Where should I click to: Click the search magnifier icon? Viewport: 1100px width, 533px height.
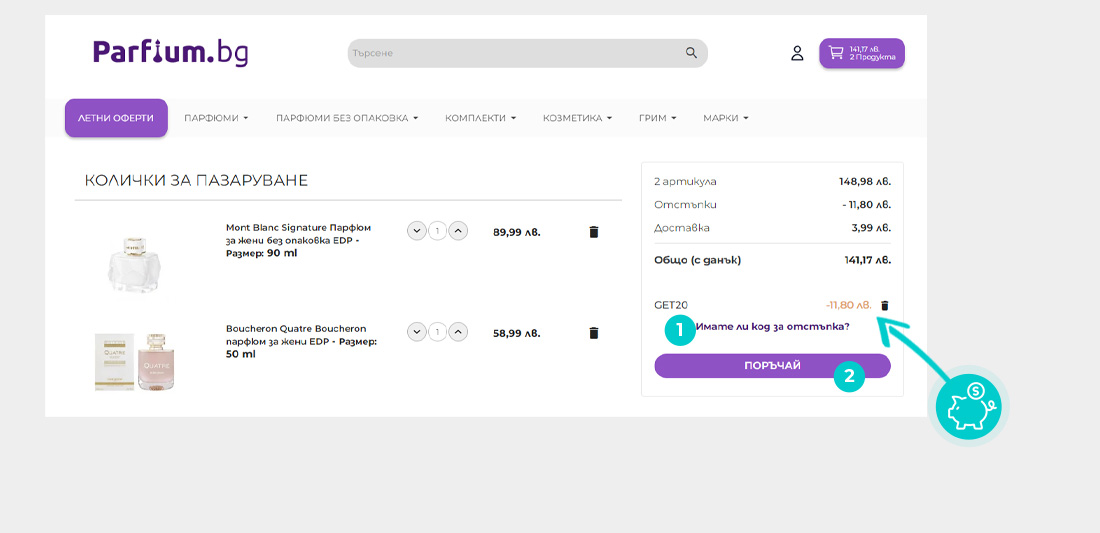691,53
